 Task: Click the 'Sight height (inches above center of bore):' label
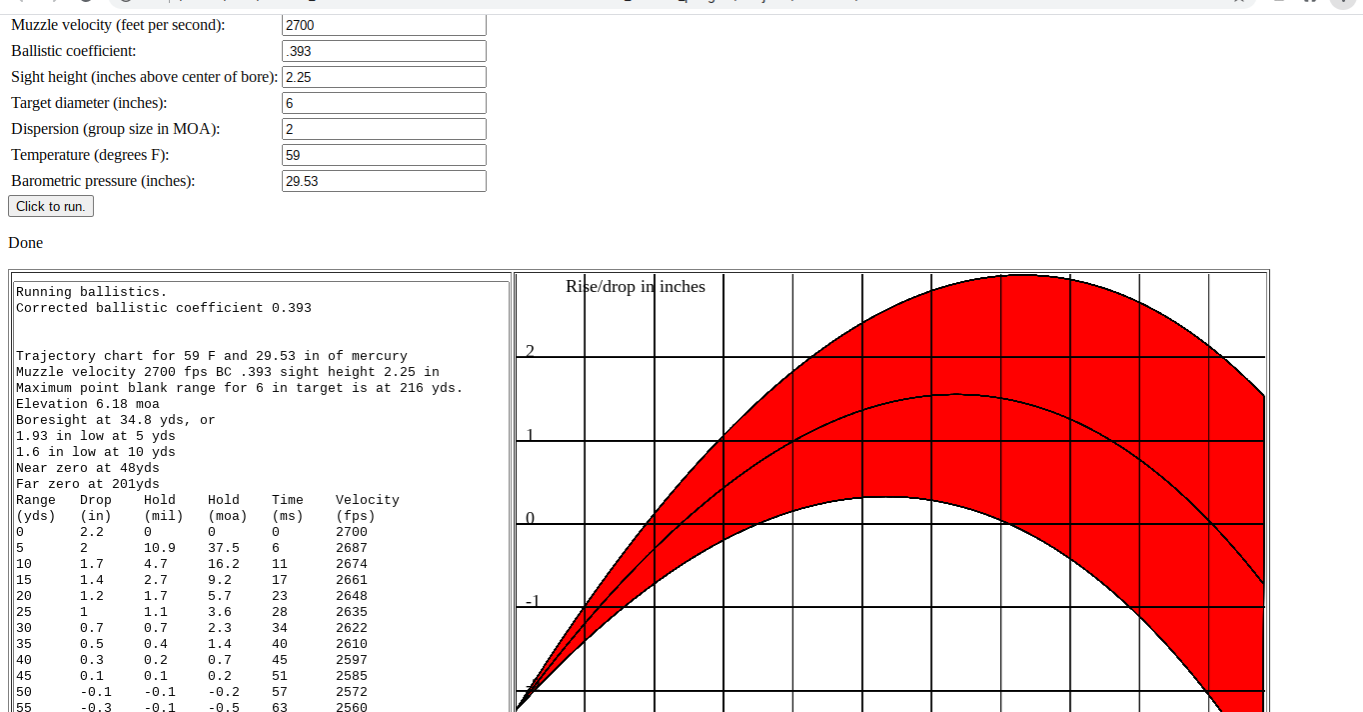tap(144, 77)
